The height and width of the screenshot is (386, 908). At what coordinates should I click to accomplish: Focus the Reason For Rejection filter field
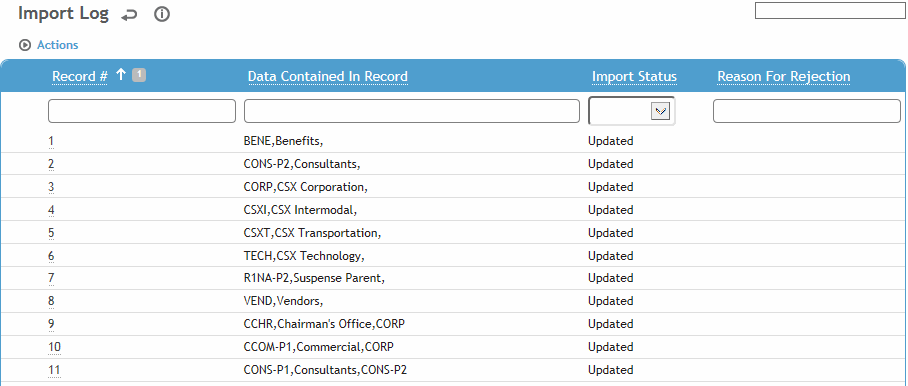pyautogui.click(x=807, y=111)
